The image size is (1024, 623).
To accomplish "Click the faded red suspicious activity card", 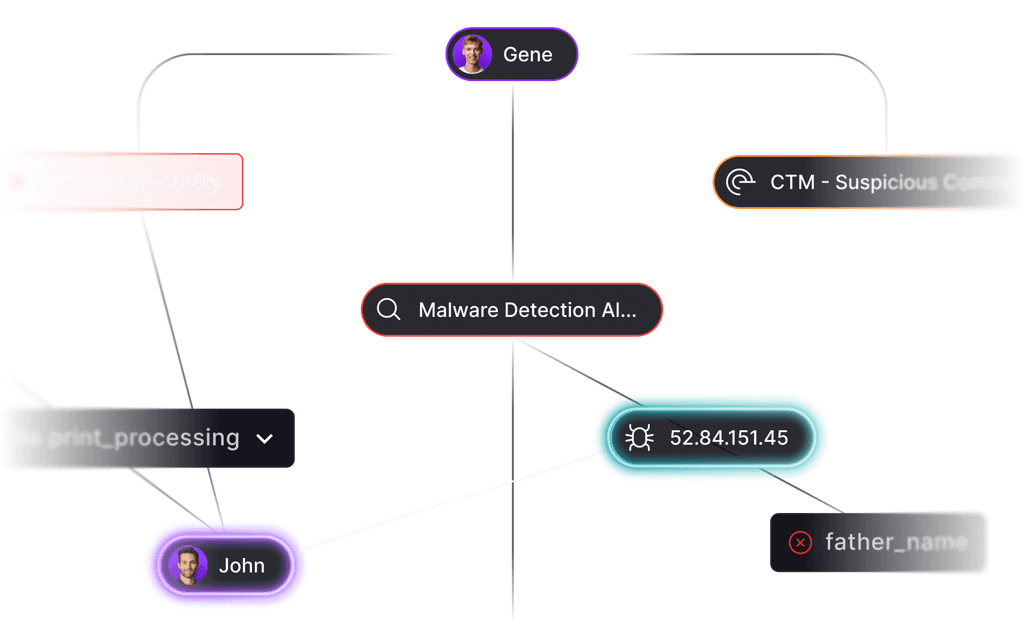I will [124, 182].
